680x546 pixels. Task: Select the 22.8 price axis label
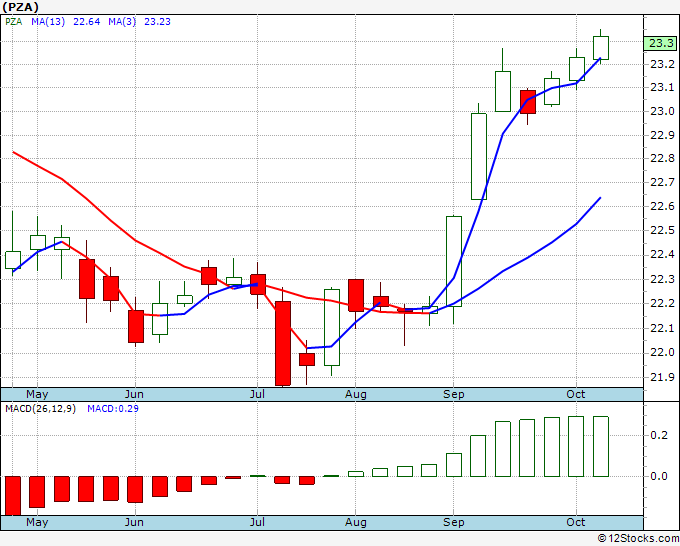click(x=662, y=158)
